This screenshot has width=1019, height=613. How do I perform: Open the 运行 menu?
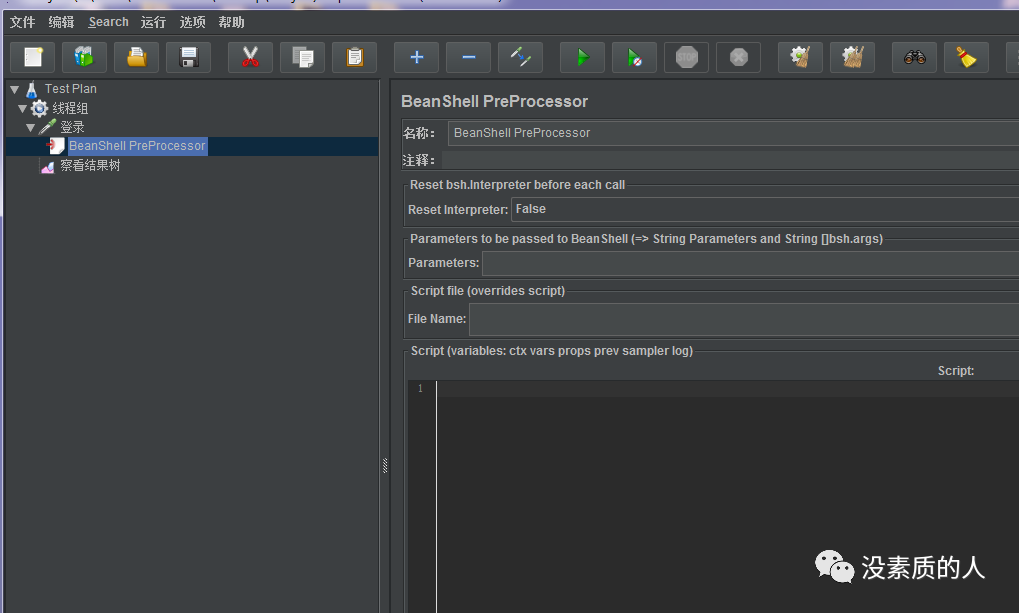153,22
